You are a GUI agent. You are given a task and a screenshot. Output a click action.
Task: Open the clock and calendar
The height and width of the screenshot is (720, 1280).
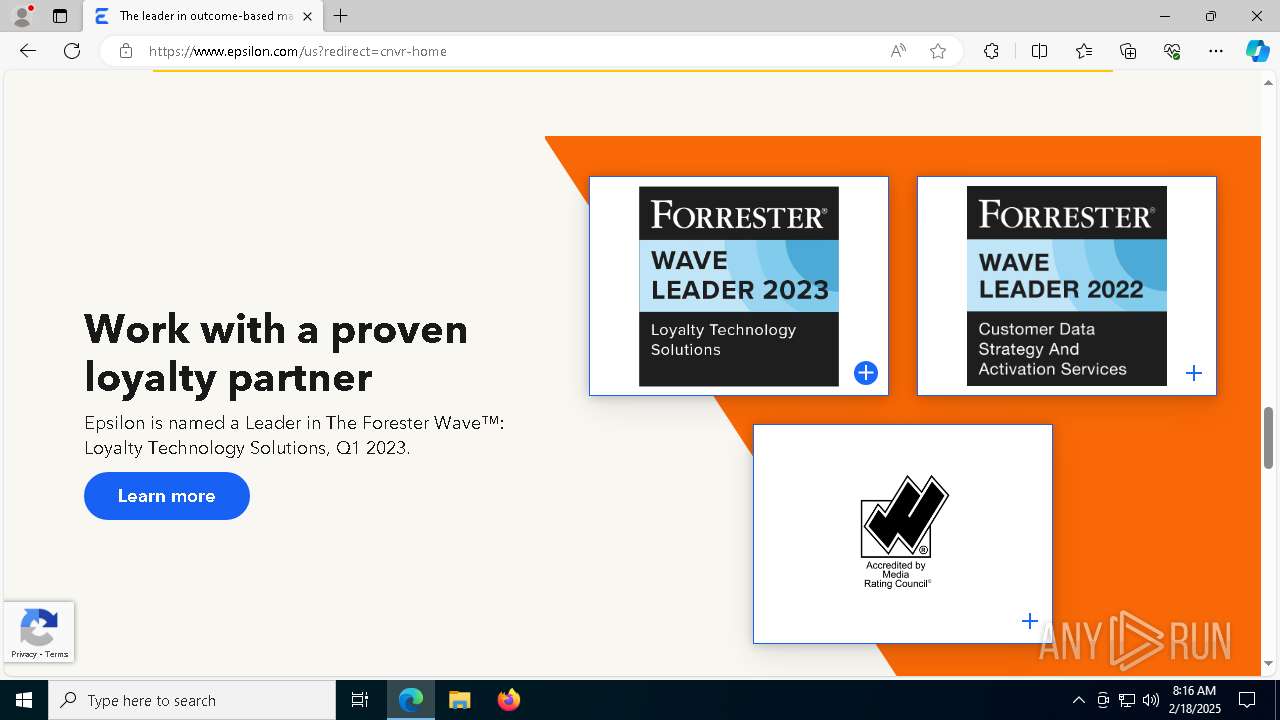(x=1194, y=700)
